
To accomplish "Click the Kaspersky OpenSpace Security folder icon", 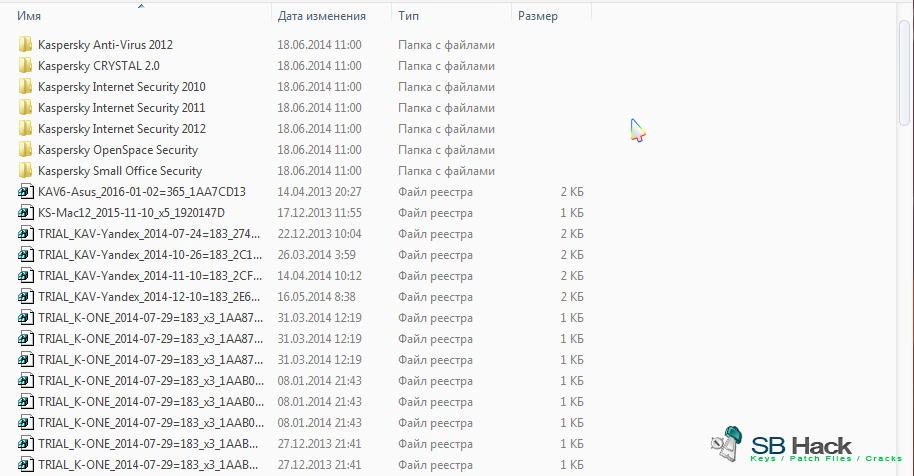I will (25, 150).
